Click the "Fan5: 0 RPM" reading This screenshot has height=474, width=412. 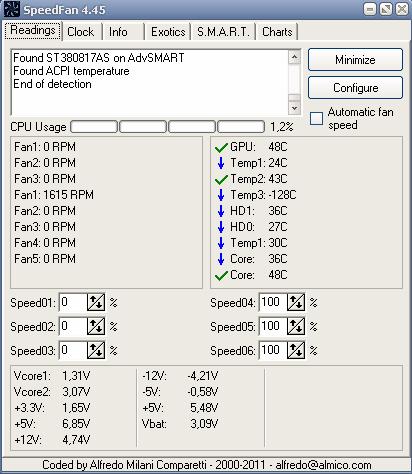[x=45, y=259]
